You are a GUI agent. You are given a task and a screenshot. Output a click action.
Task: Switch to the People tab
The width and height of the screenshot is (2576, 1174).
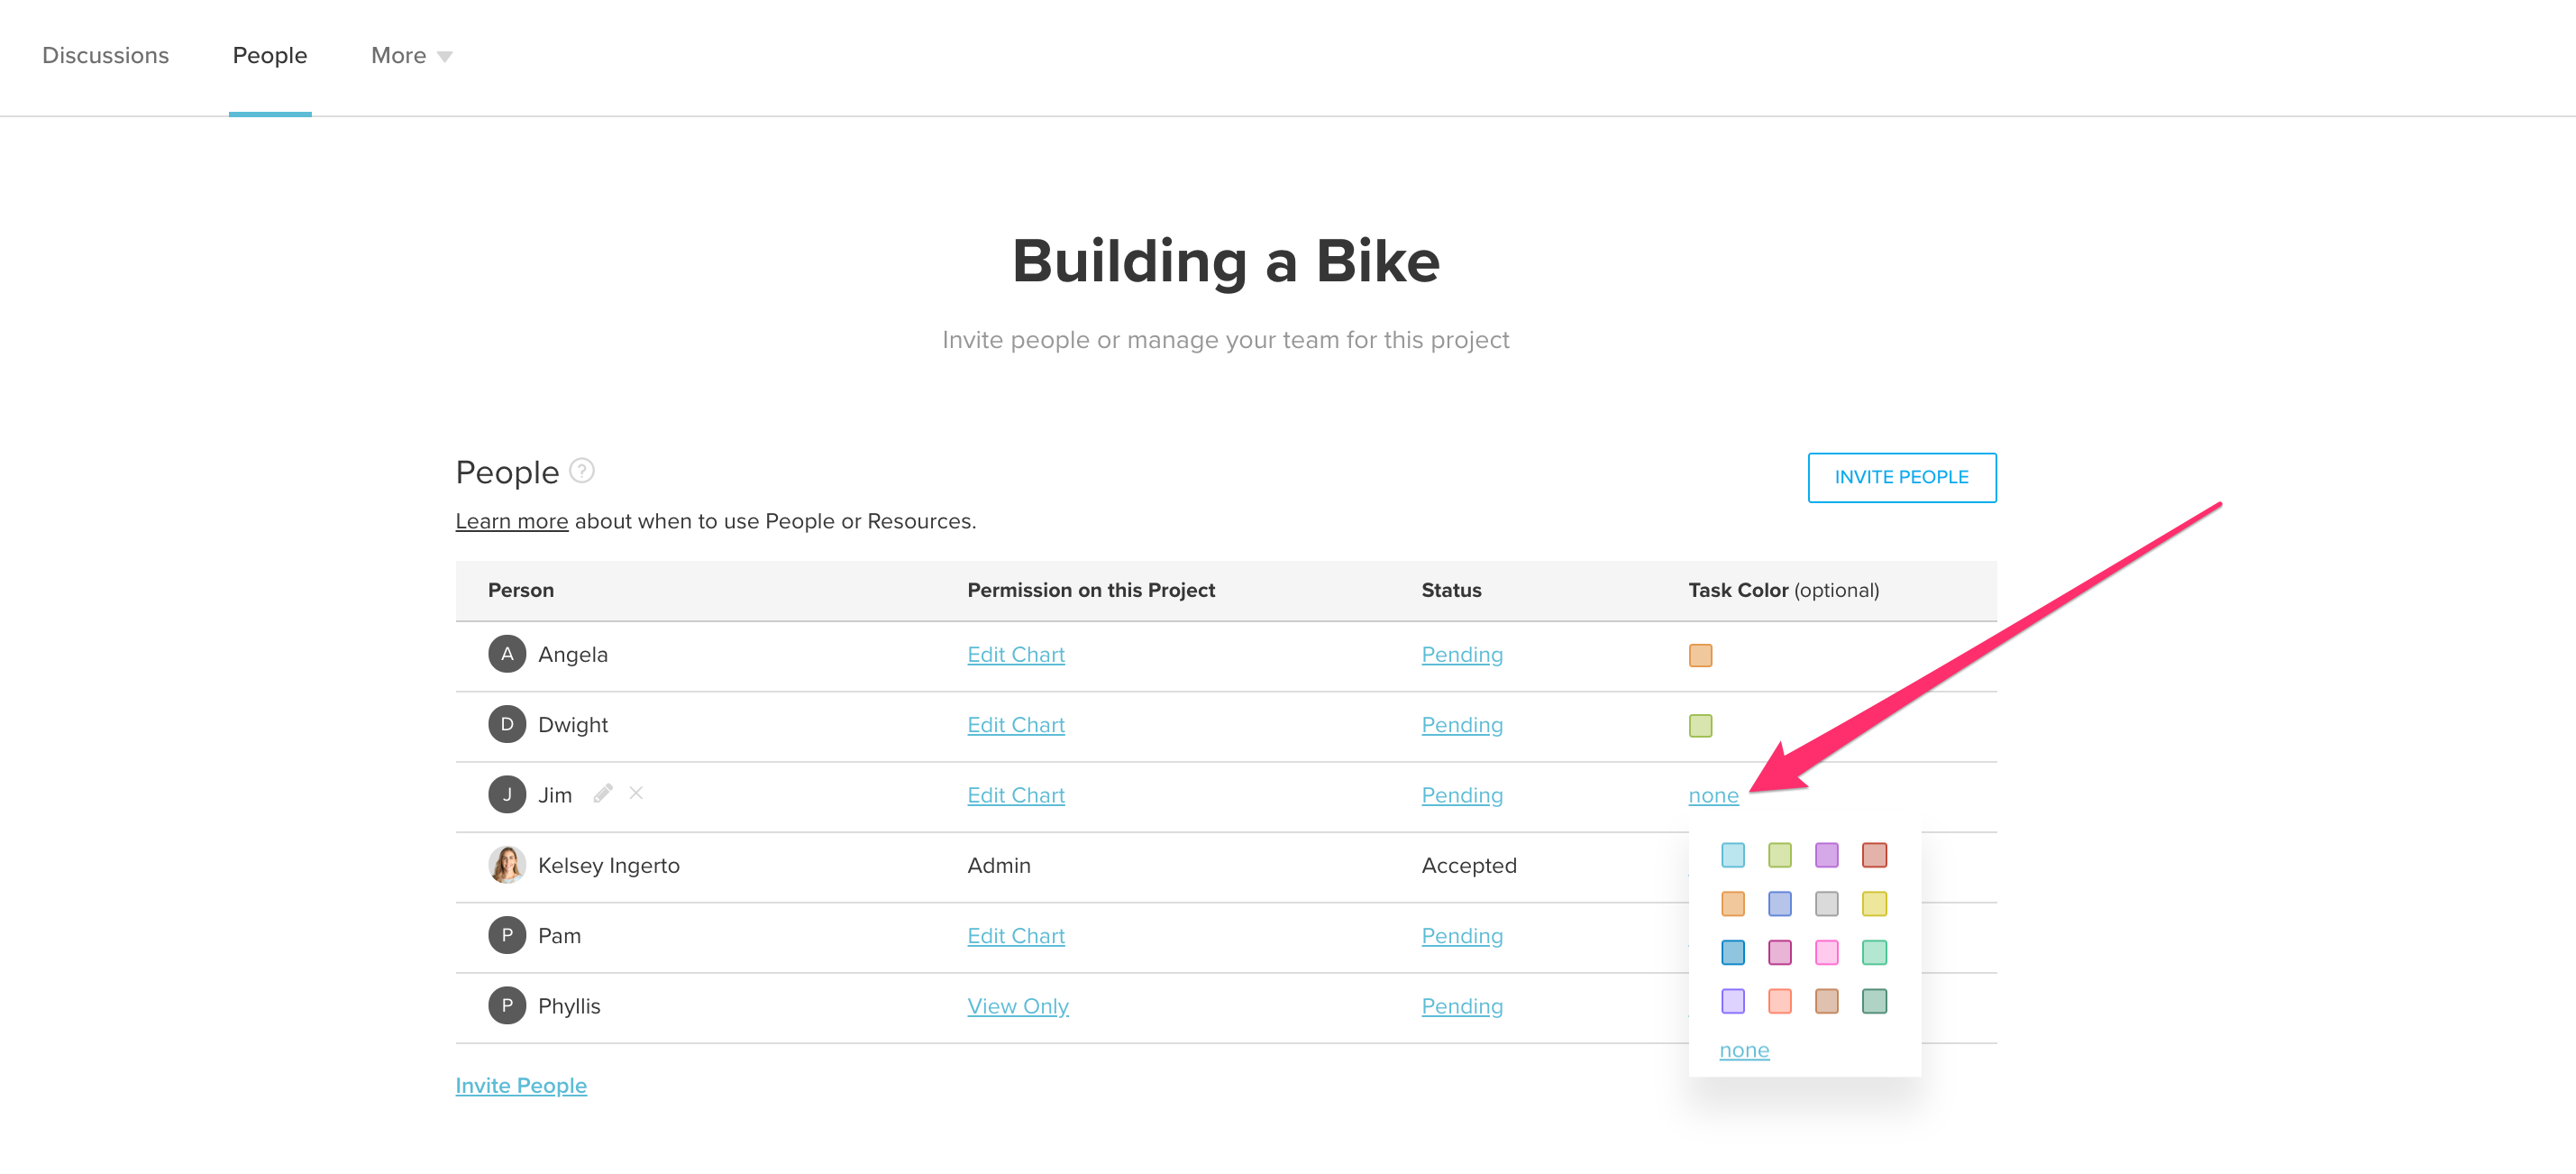[x=269, y=55]
